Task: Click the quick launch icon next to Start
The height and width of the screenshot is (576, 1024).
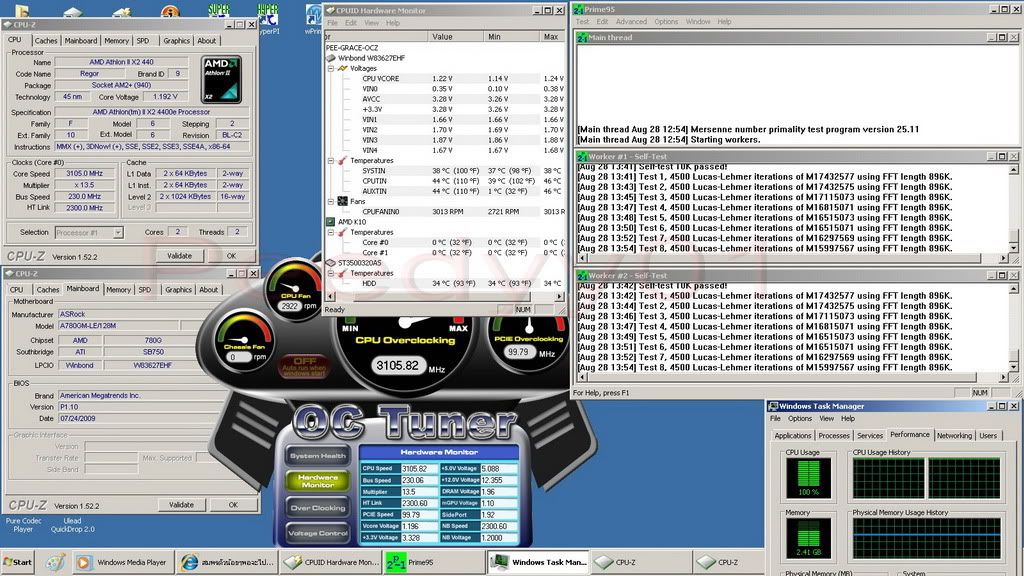Action: (x=55, y=562)
